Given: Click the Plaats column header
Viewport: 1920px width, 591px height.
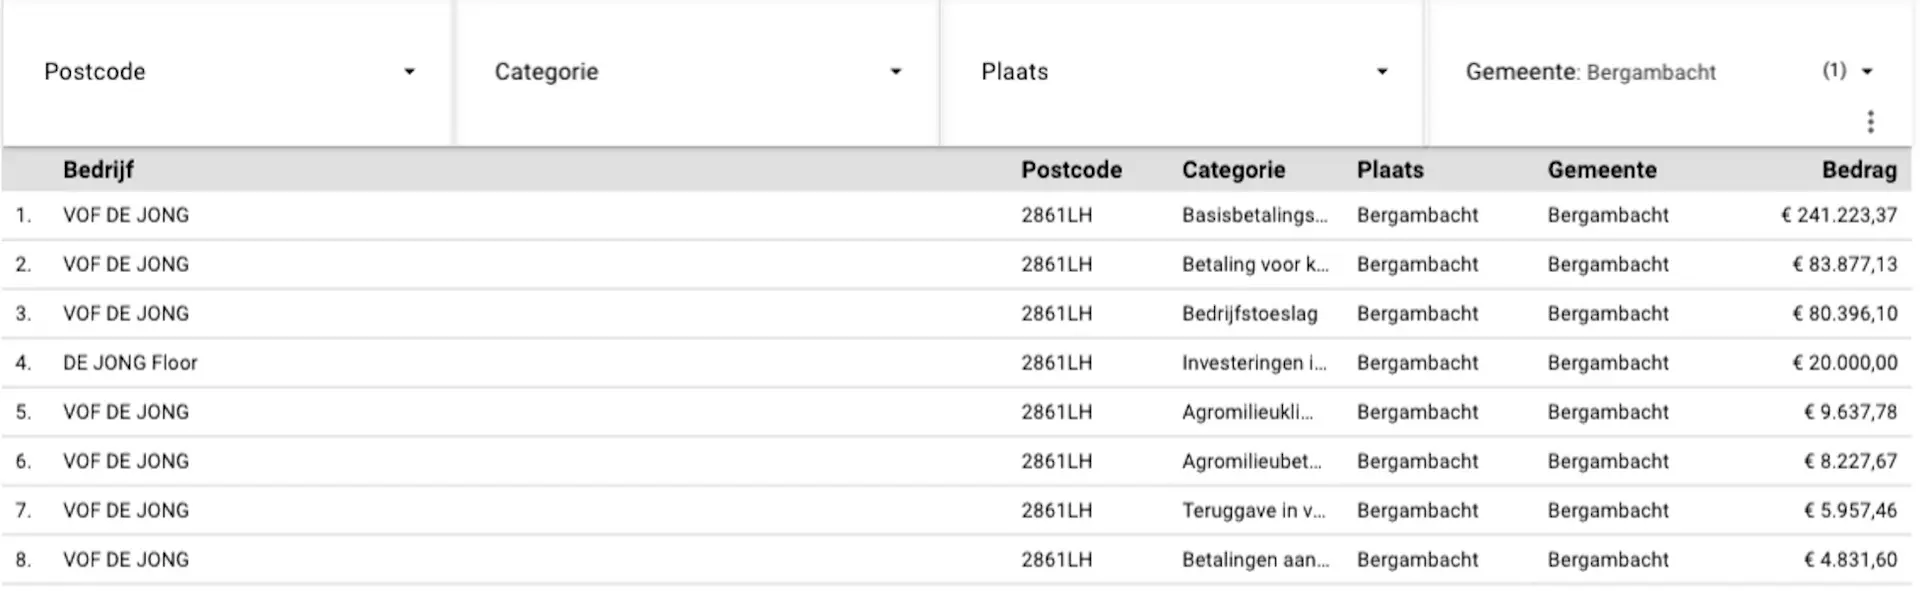Looking at the screenshot, I should point(1390,170).
